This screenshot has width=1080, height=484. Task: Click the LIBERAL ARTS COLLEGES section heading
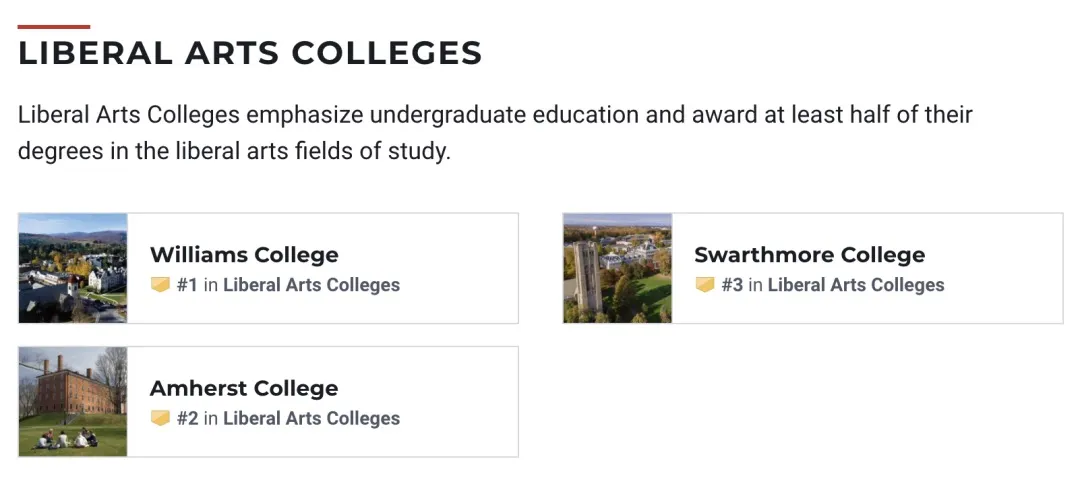pyautogui.click(x=250, y=53)
